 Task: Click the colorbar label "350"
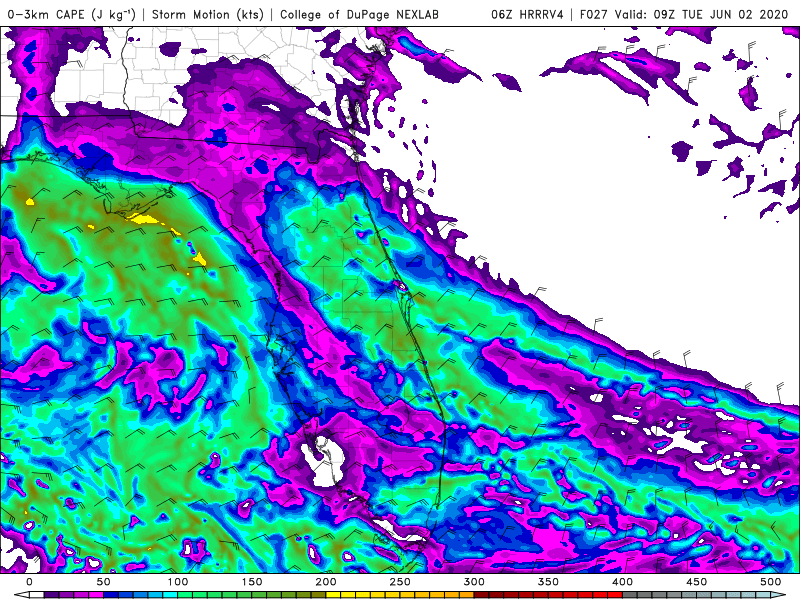pos(548,582)
